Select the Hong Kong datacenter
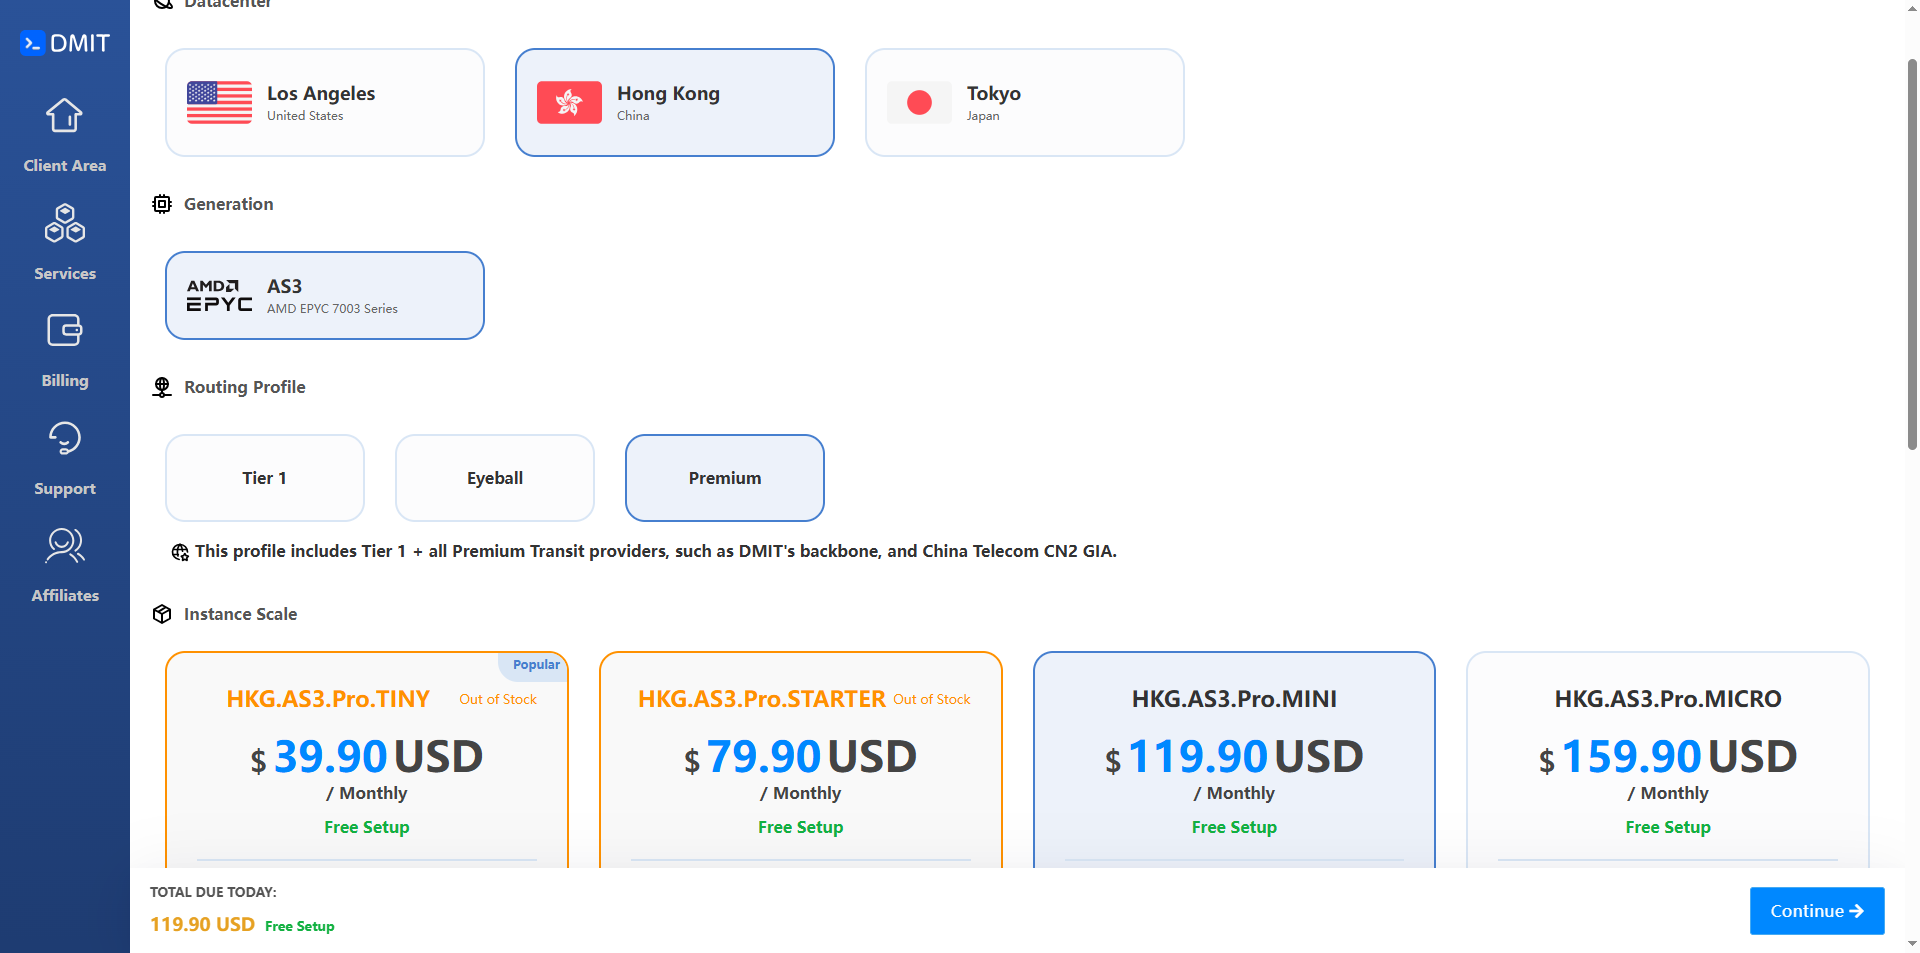The image size is (1920, 953). tap(675, 103)
